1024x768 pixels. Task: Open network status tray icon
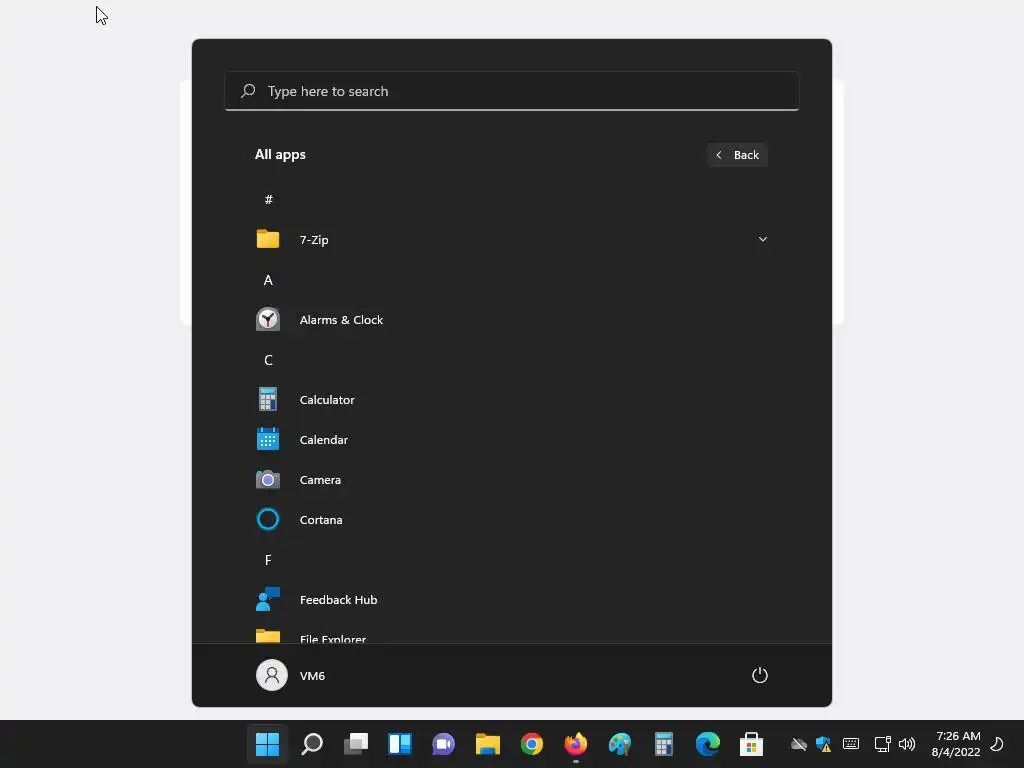(x=882, y=744)
